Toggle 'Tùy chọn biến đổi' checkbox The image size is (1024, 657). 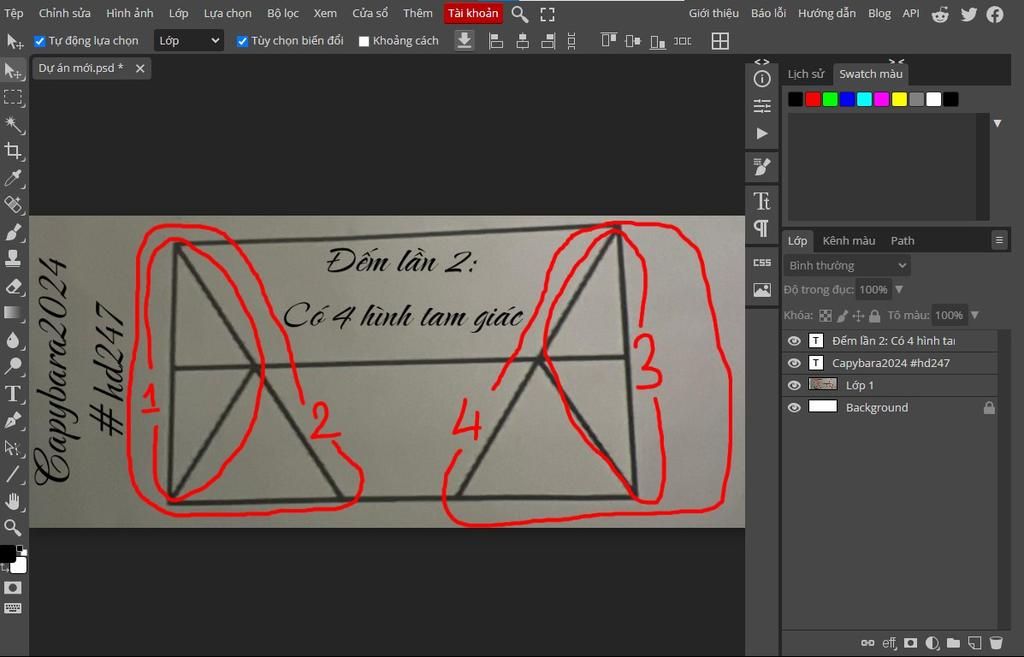[x=242, y=41]
